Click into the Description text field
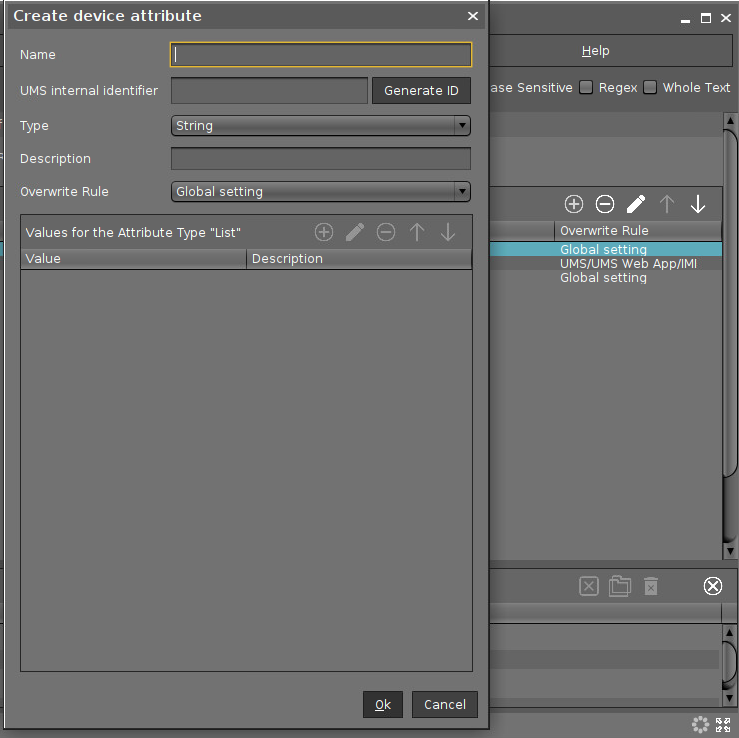739x738 pixels. (x=320, y=159)
